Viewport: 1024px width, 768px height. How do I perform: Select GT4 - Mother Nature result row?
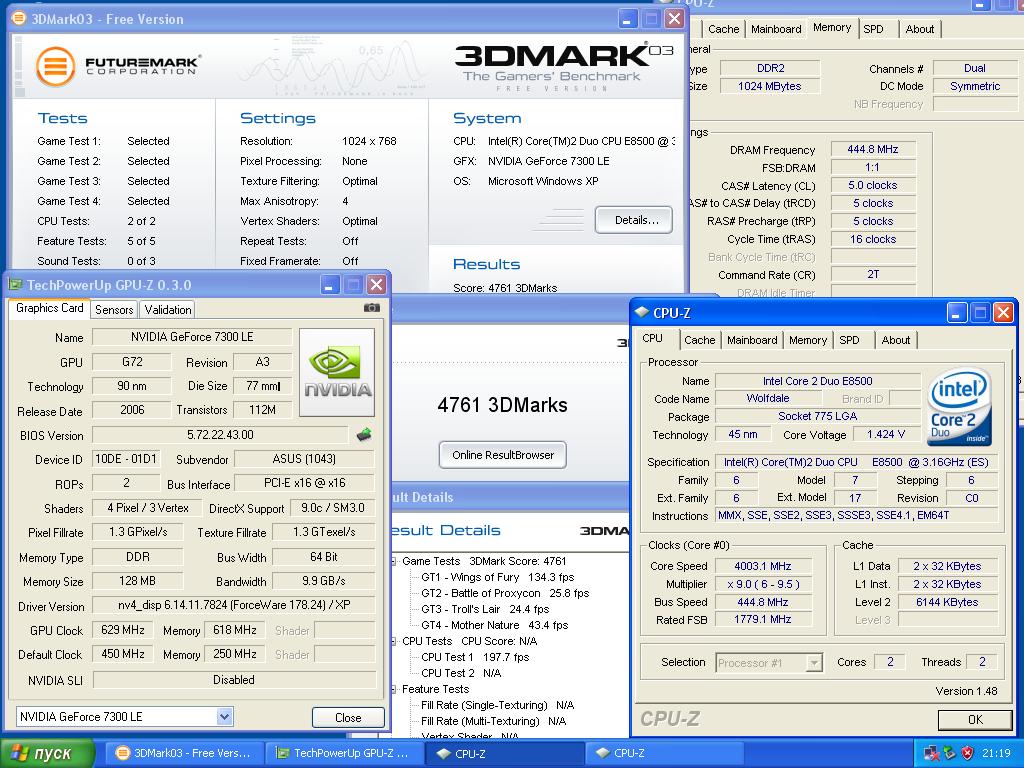pyautogui.click(x=494, y=625)
